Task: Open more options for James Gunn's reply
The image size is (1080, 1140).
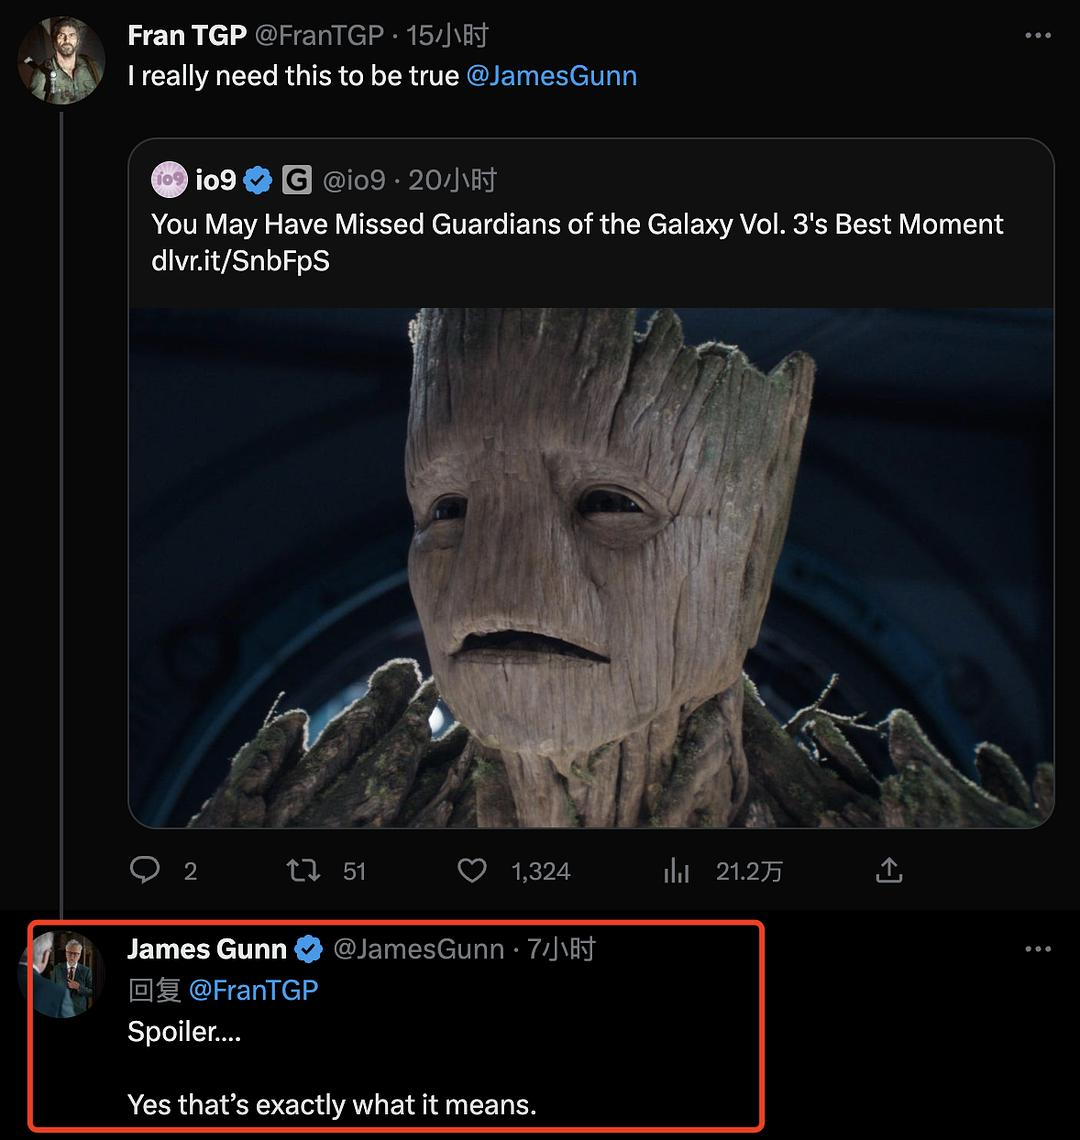Action: [x=1038, y=949]
